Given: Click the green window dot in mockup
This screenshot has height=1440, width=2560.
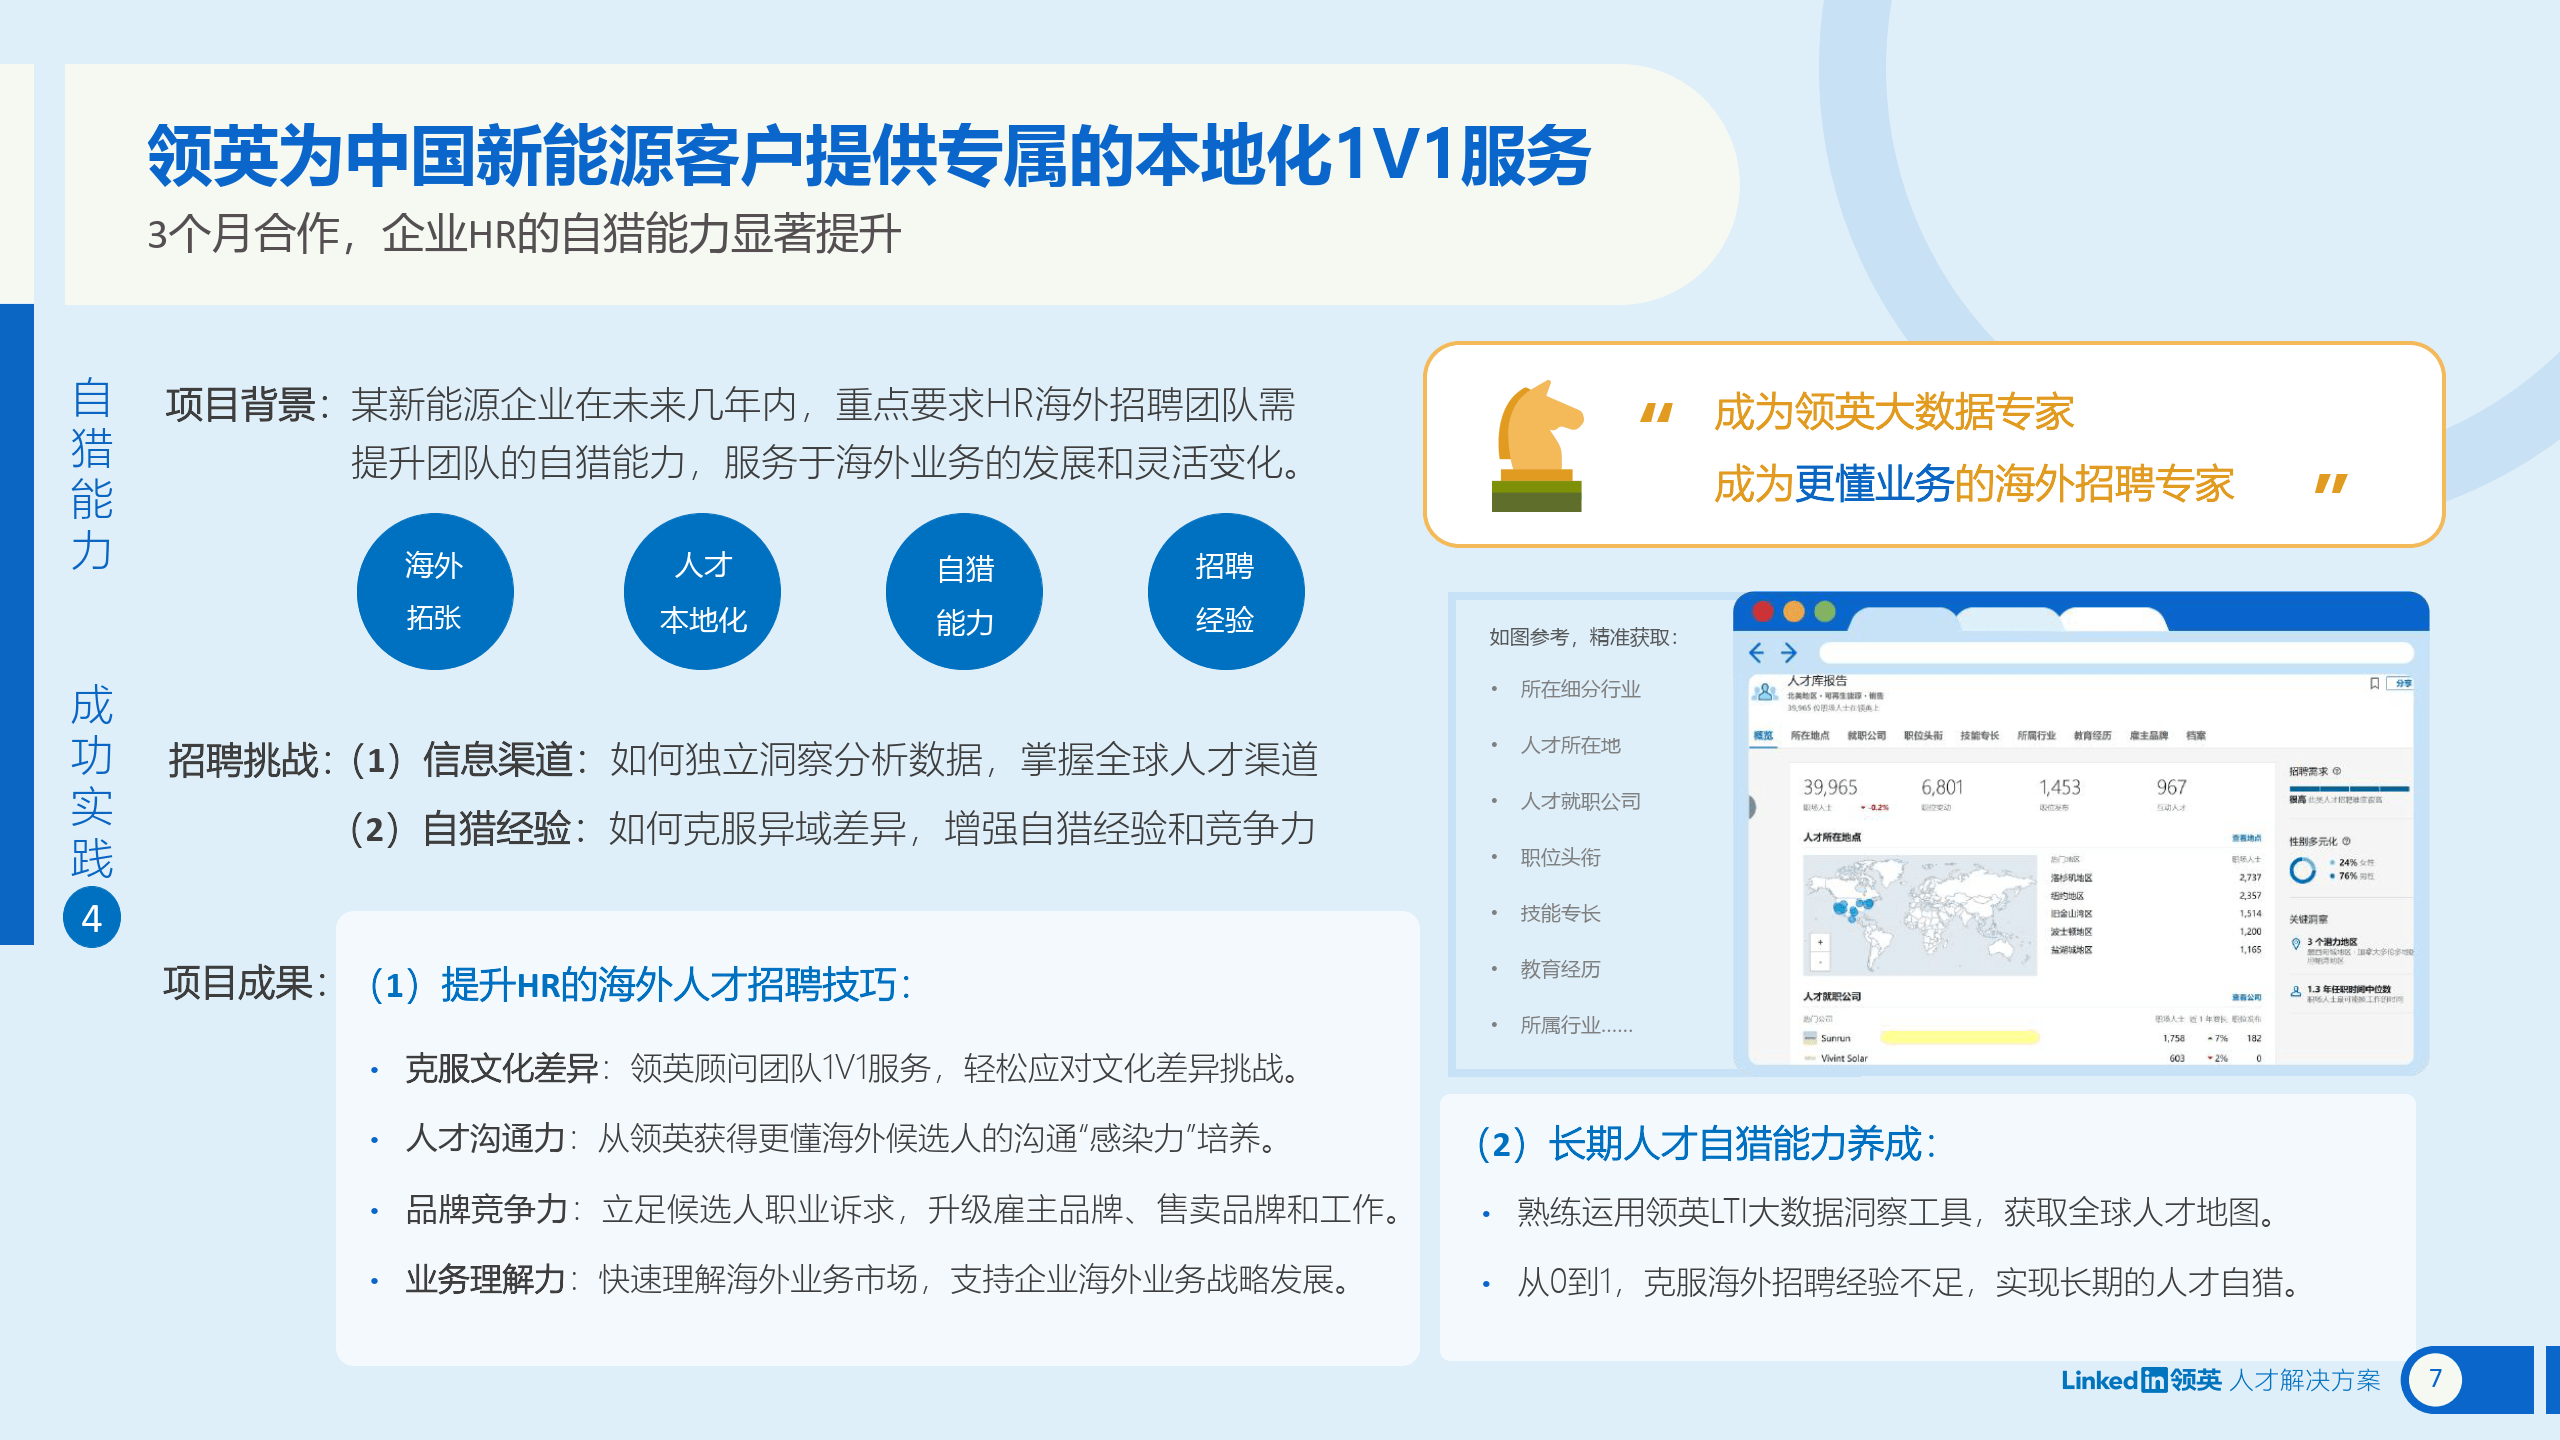Looking at the screenshot, I should pos(1825,611).
